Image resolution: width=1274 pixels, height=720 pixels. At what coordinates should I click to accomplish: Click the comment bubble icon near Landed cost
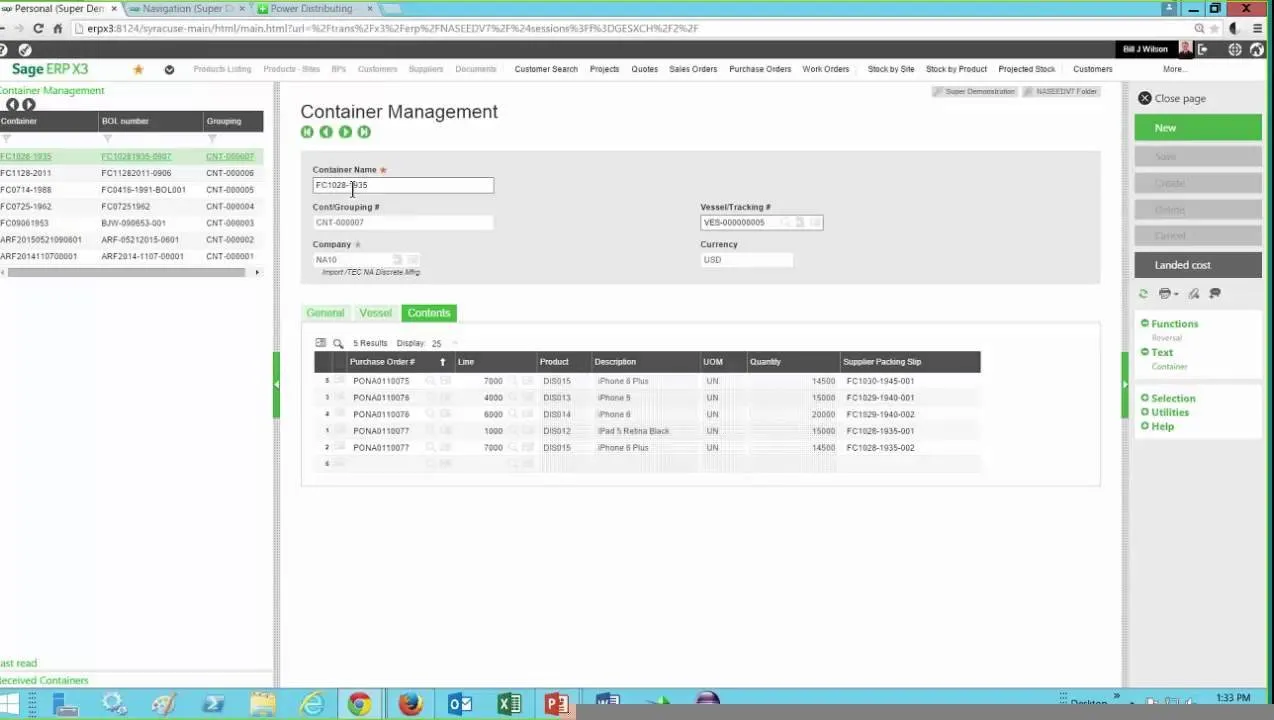click(x=1214, y=293)
